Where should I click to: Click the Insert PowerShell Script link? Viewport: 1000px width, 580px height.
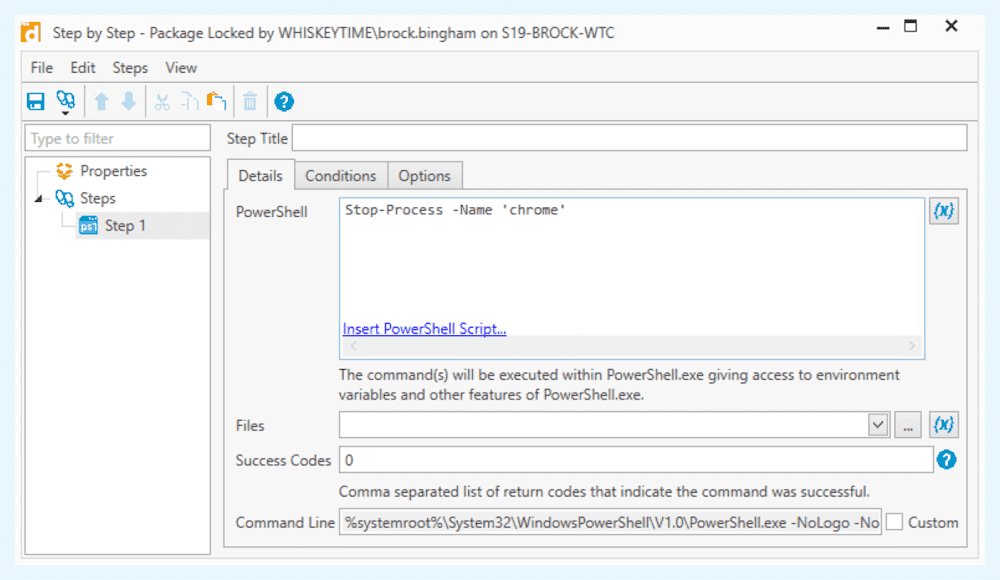pyautogui.click(x=424, y=329)
